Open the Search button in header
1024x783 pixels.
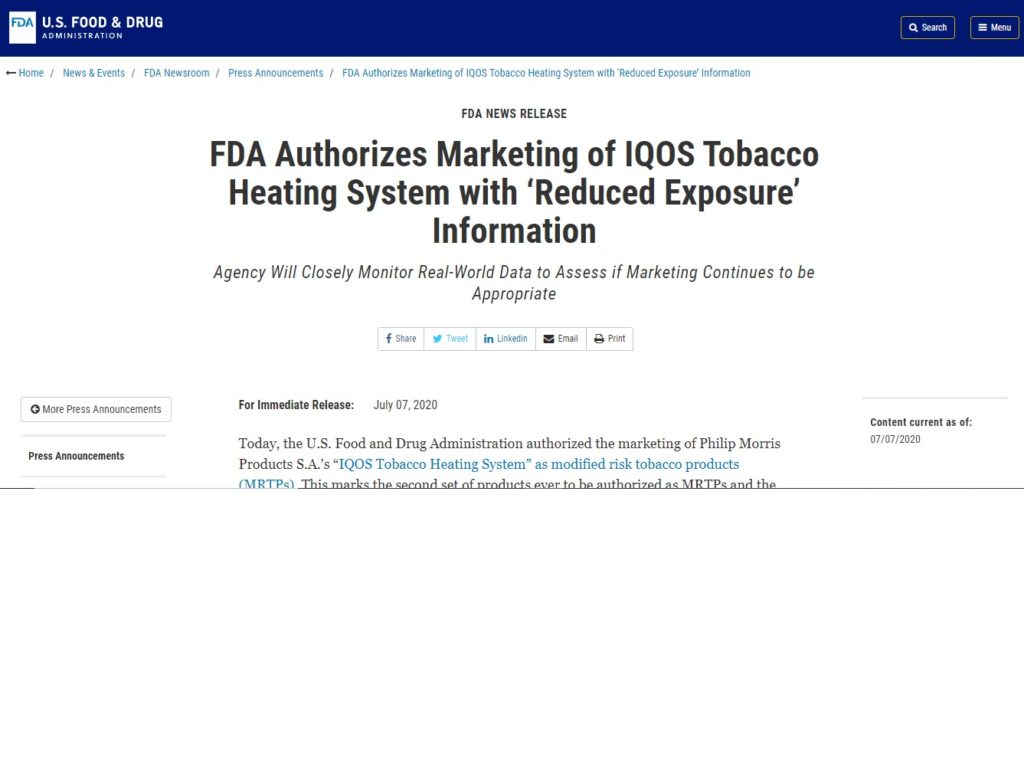point(927,28)
